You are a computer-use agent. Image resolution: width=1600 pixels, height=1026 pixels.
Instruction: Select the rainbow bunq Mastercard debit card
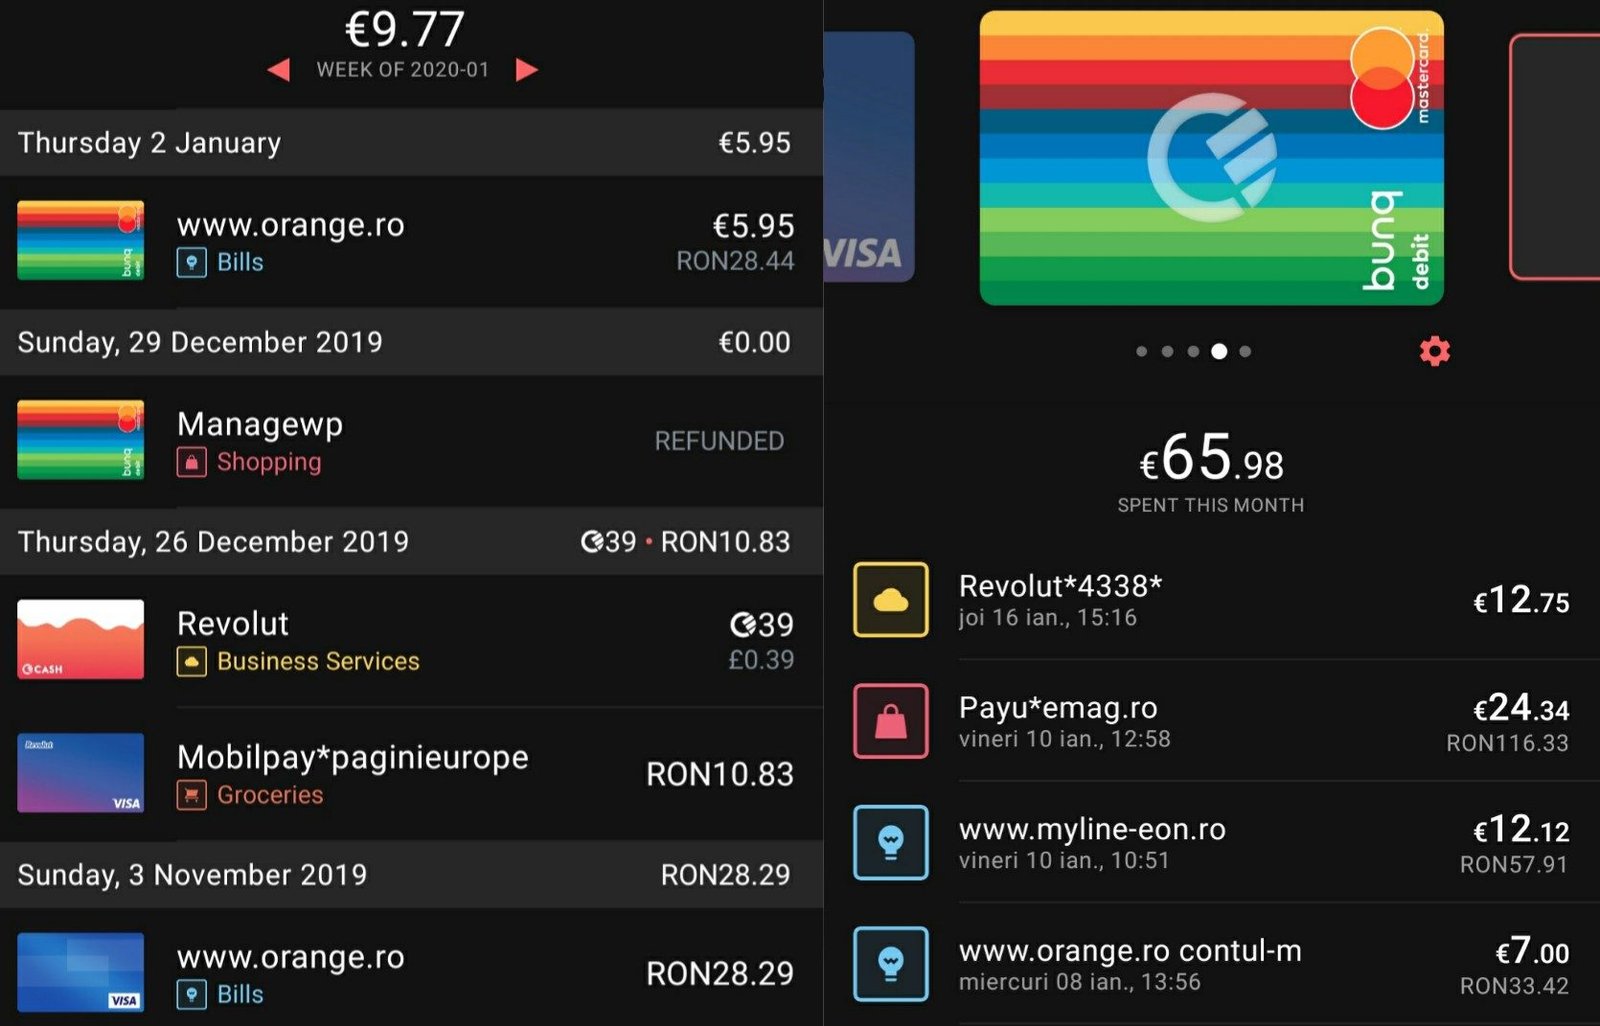1211,158
